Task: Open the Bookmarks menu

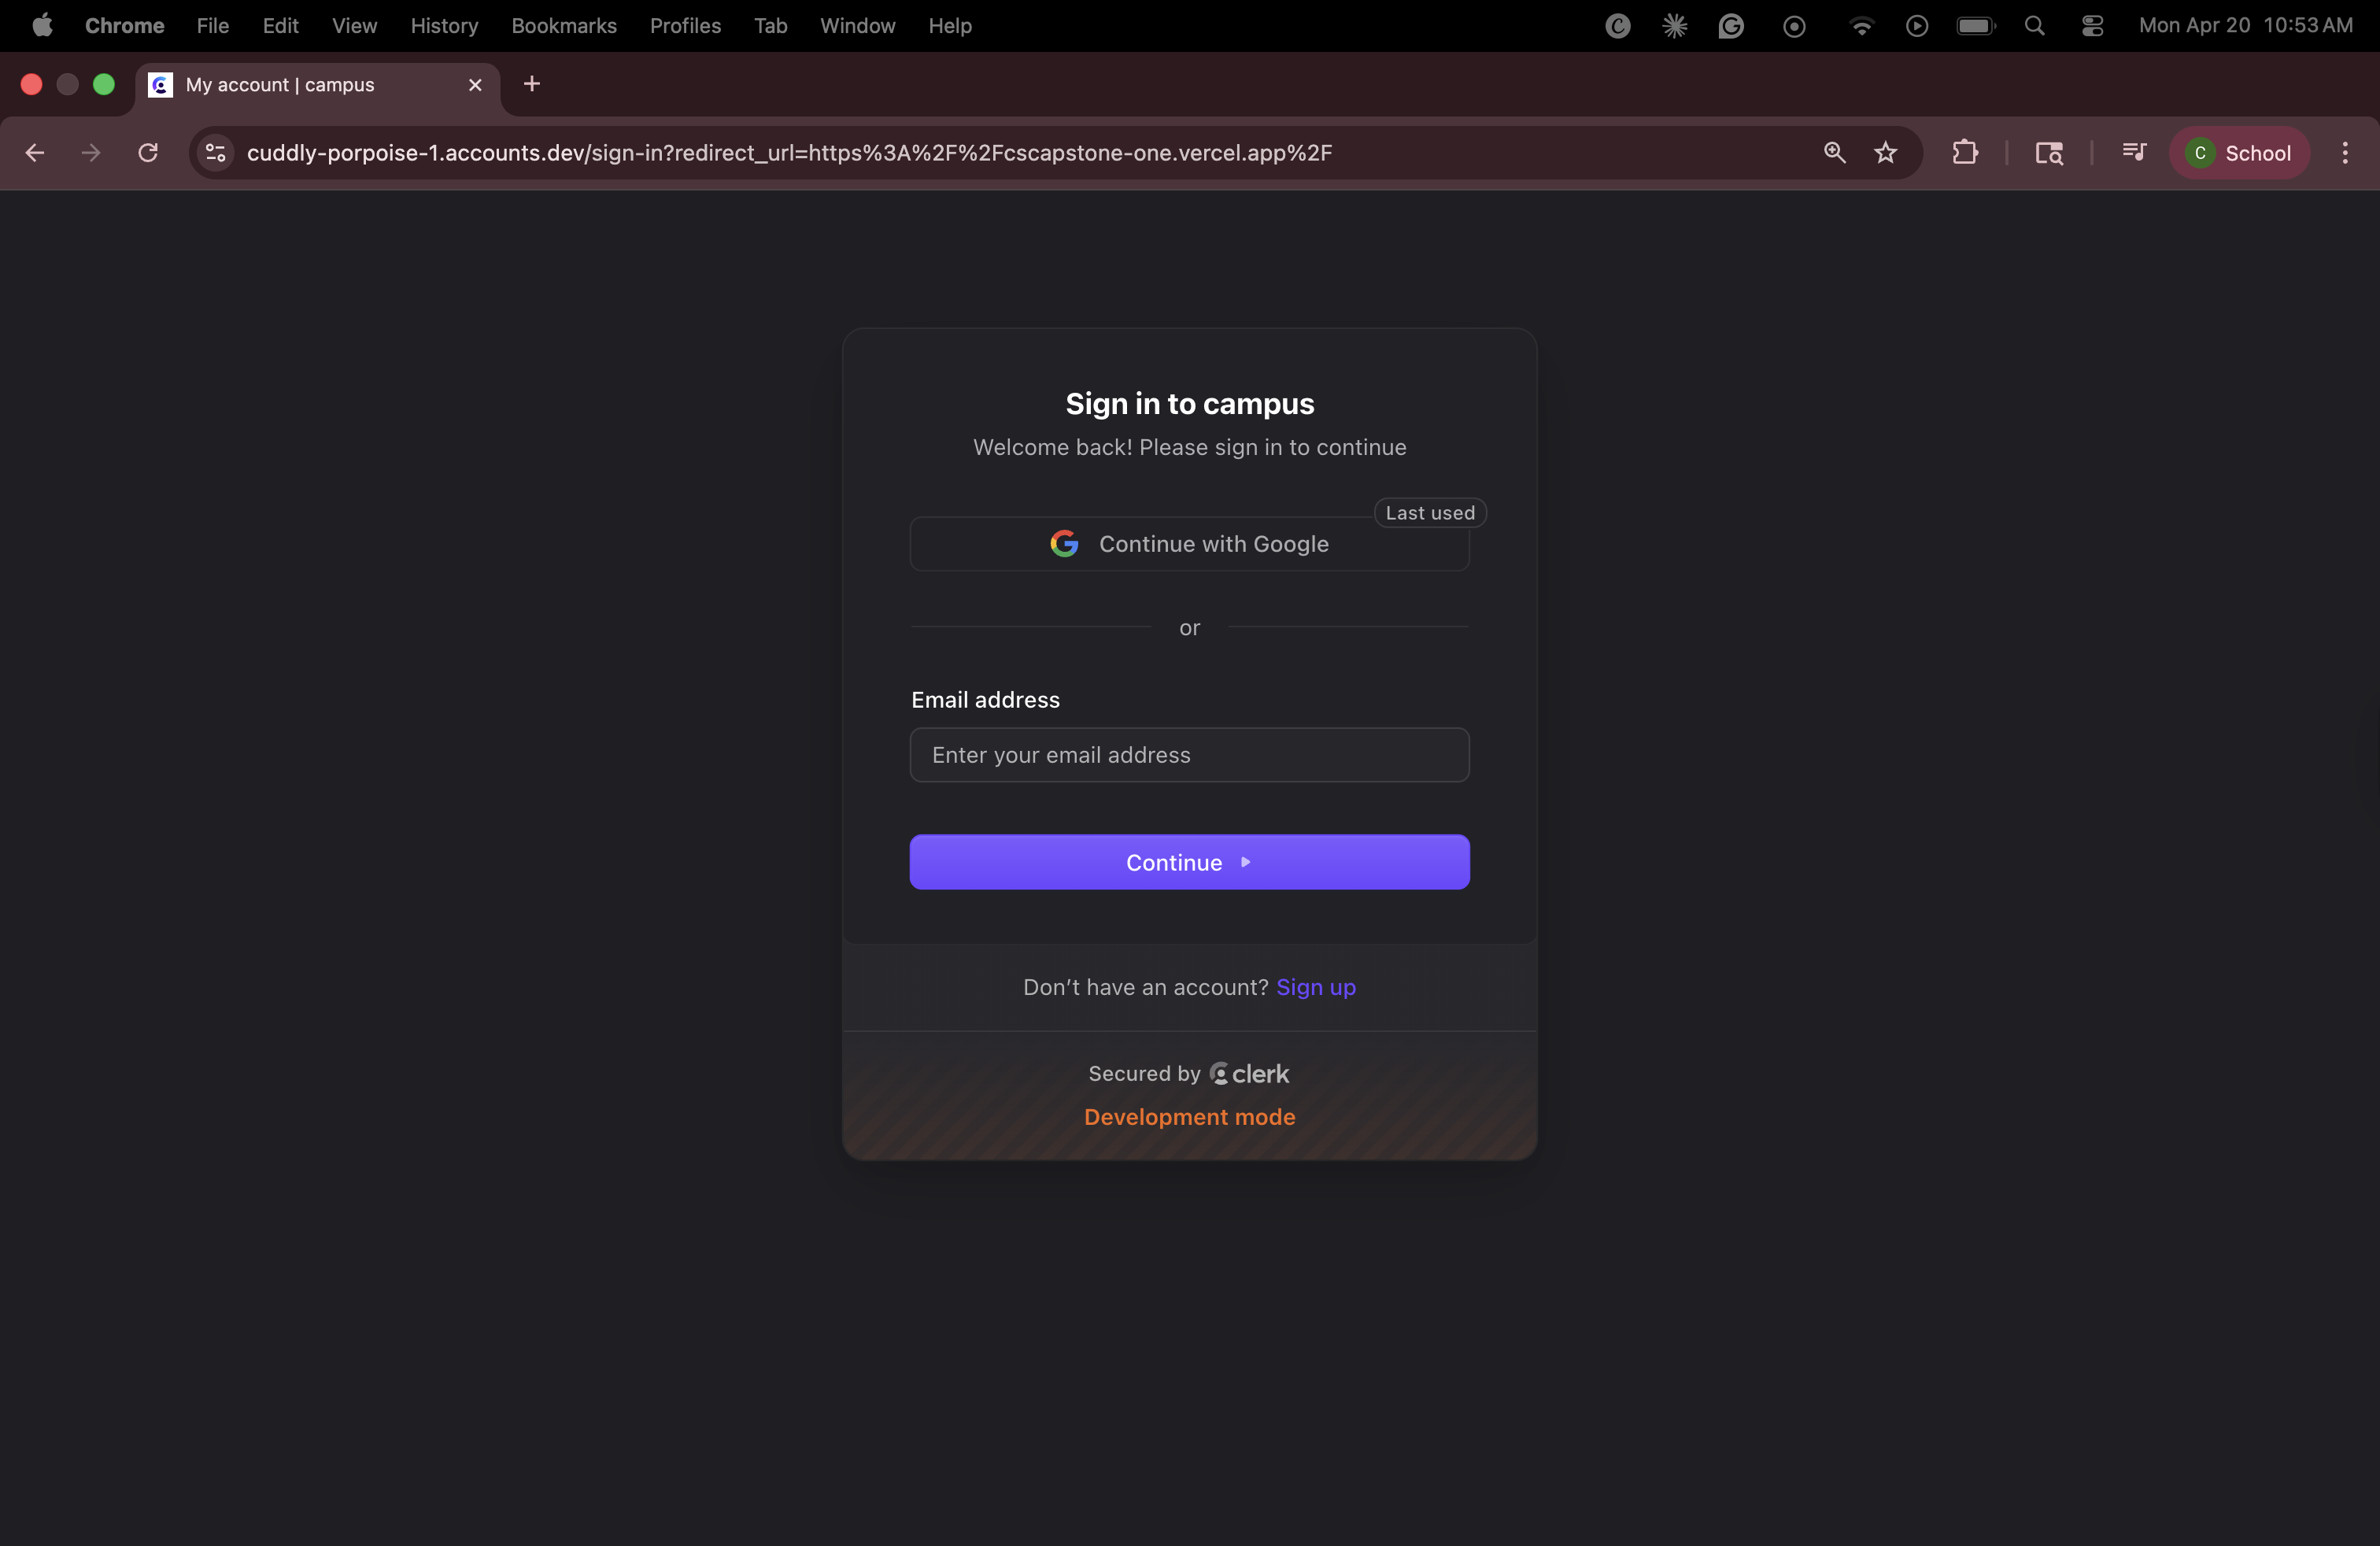Action: (x=563, y=26)
